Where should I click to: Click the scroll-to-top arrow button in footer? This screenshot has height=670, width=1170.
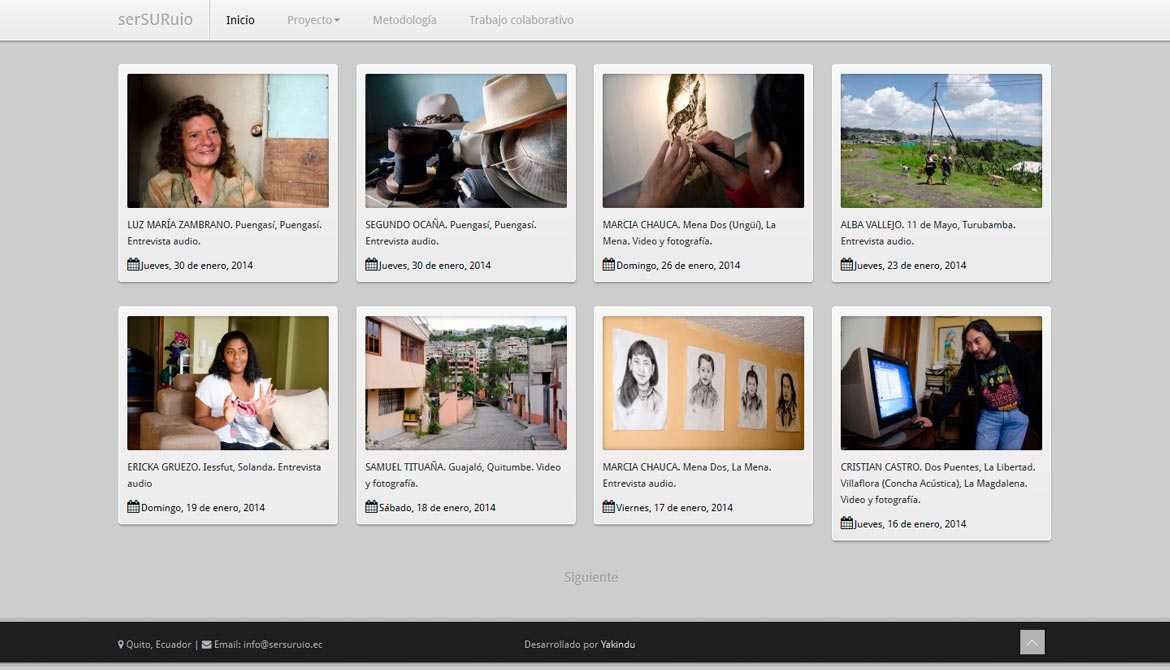click(x=1032, y=642)
